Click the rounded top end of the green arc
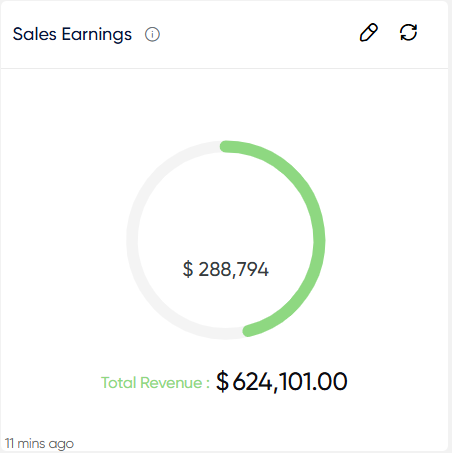The width and height of the screenshot is (452, 453). coord(226,147)
